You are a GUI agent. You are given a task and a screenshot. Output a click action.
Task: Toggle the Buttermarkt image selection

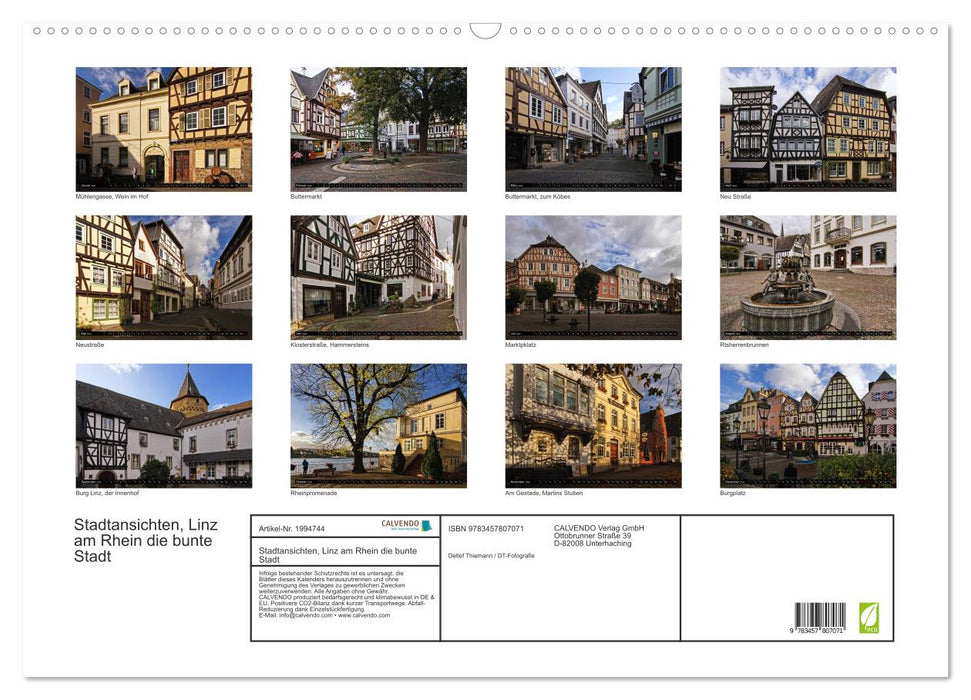click(378, 129)
